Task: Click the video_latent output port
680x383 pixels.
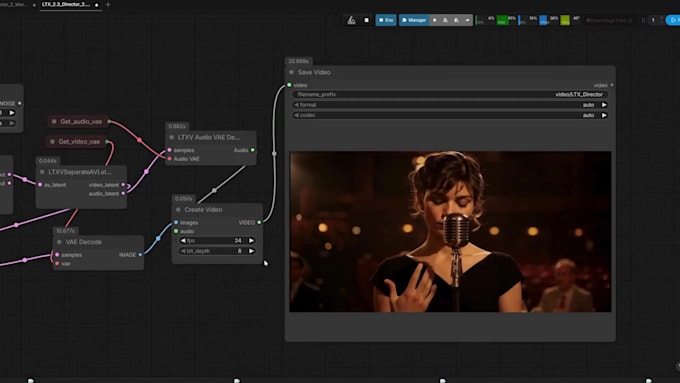Action: point(124,185)
